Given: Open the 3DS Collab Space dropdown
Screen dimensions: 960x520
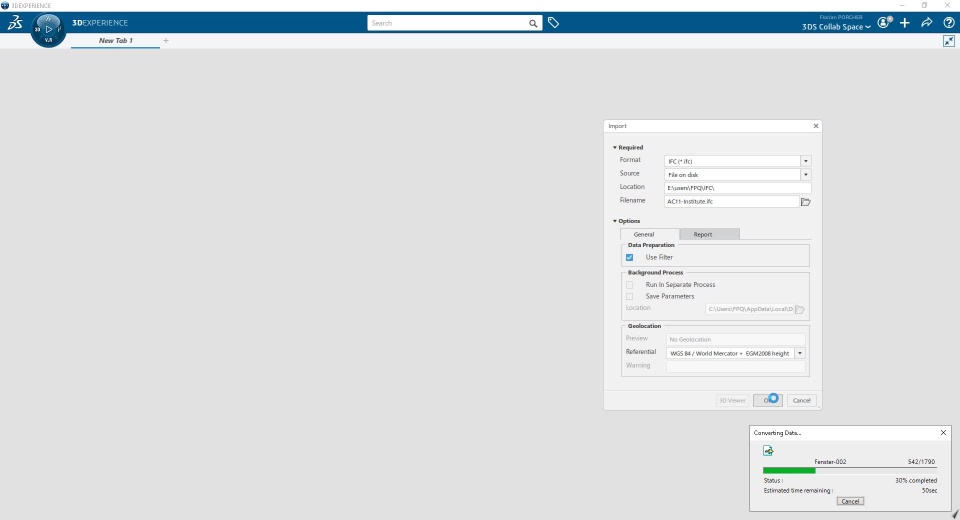Looking at the screenshot, I should (836, 27).
